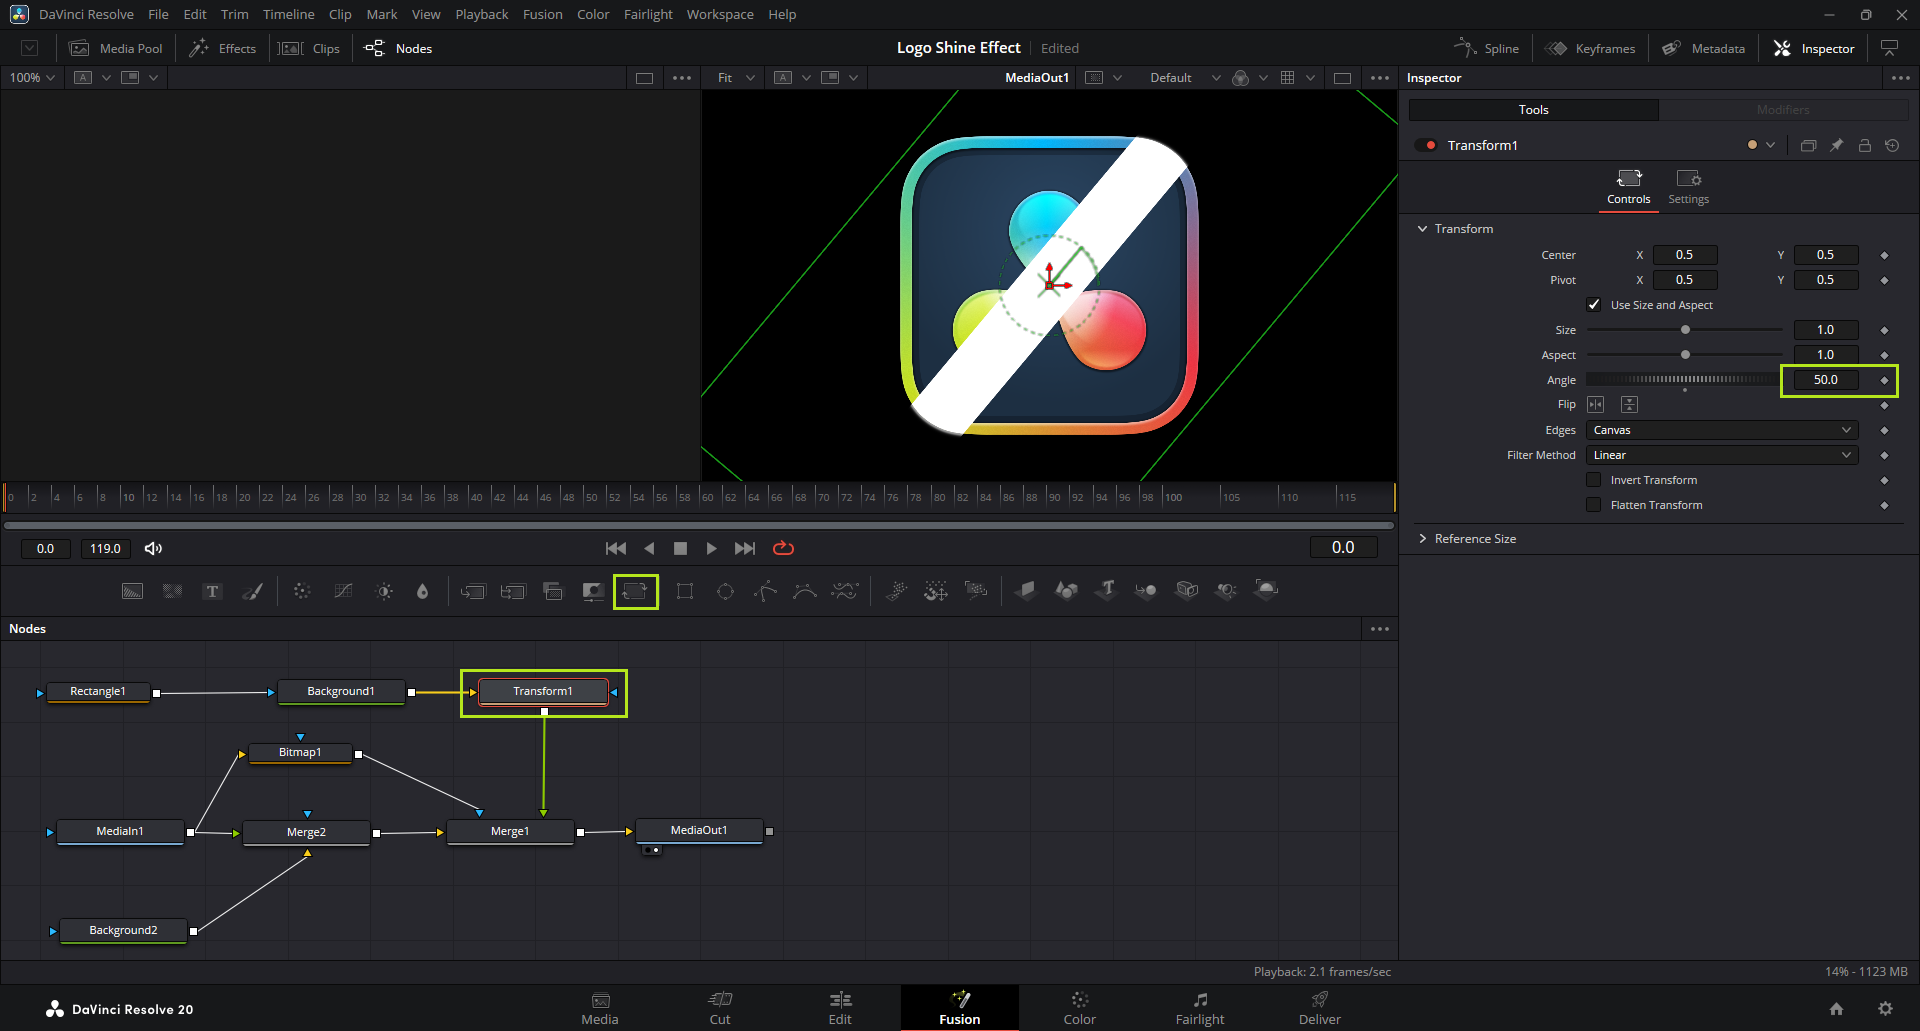Viewport: 1920px width, 1031px height.
Task: Click the Paint brush tool icon
Action: pyautogui.click(x=253, y=591)
